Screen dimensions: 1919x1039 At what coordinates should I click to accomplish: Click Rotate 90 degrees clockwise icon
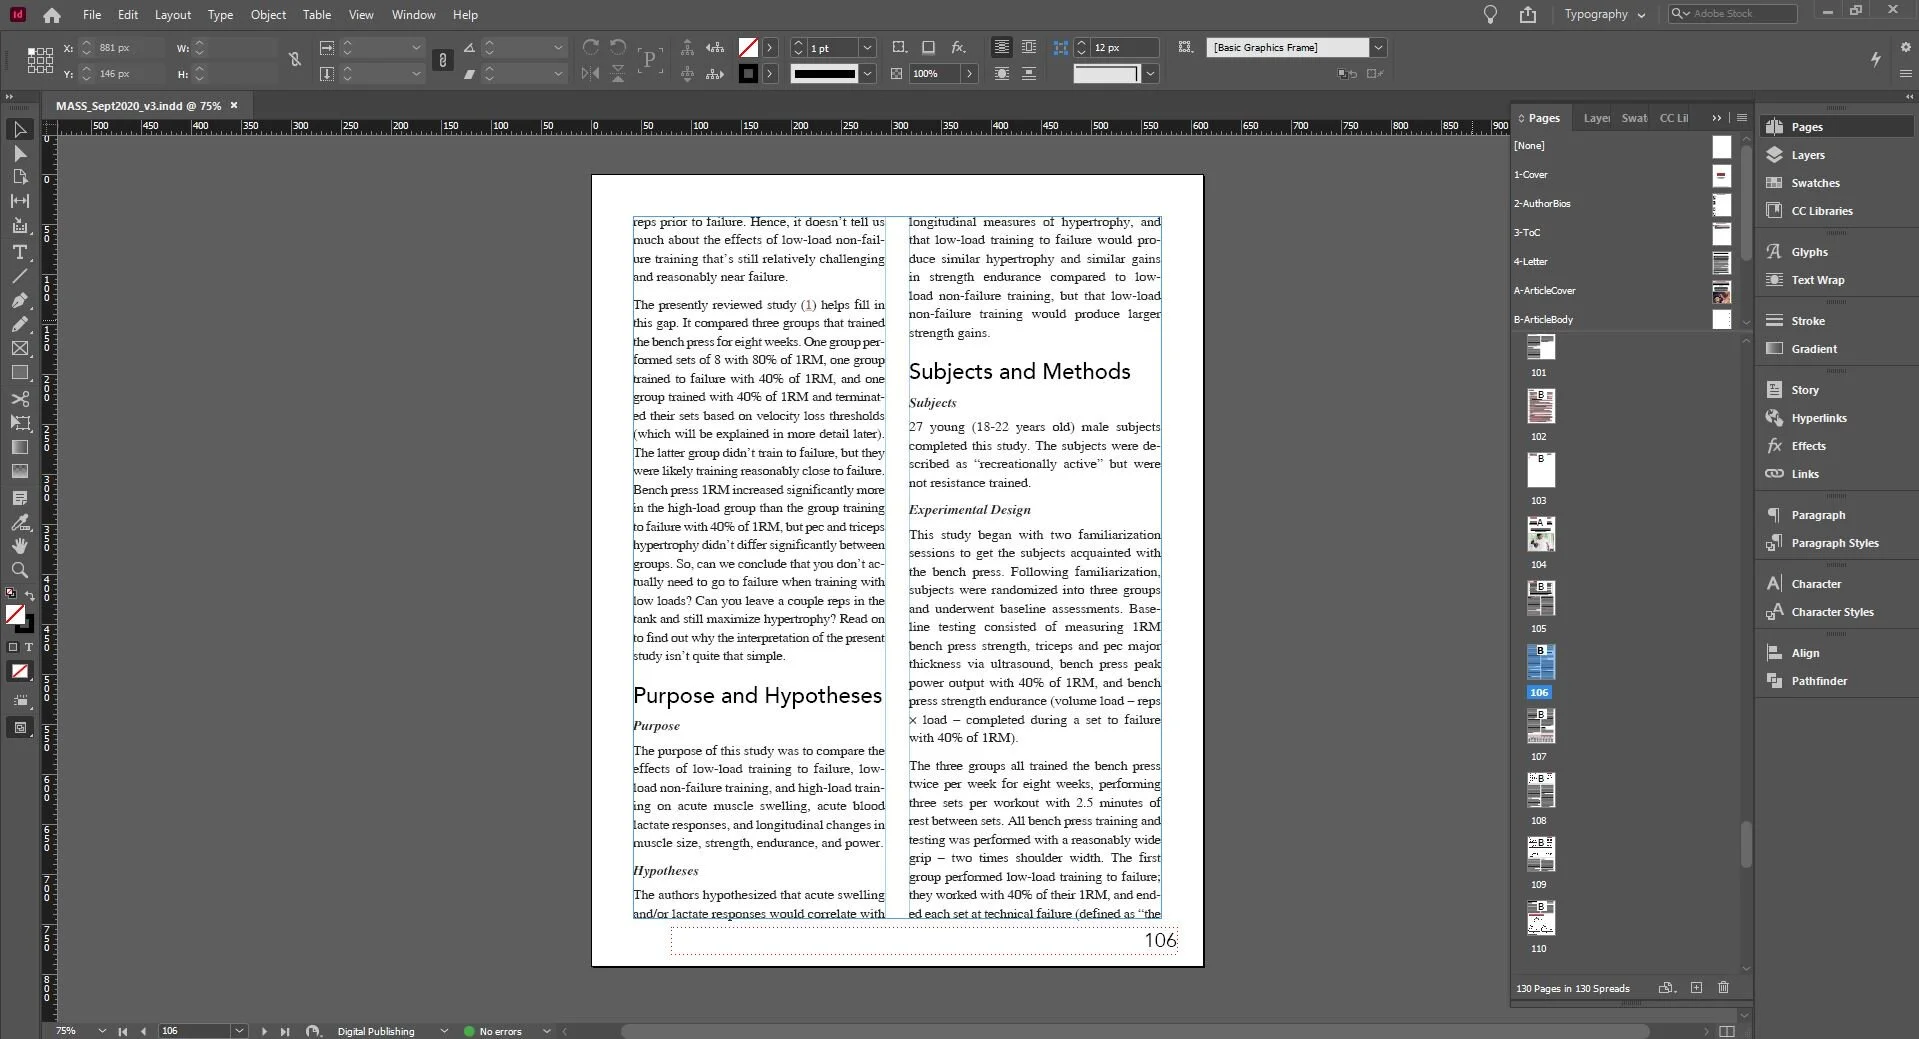(x=591, y=47)
